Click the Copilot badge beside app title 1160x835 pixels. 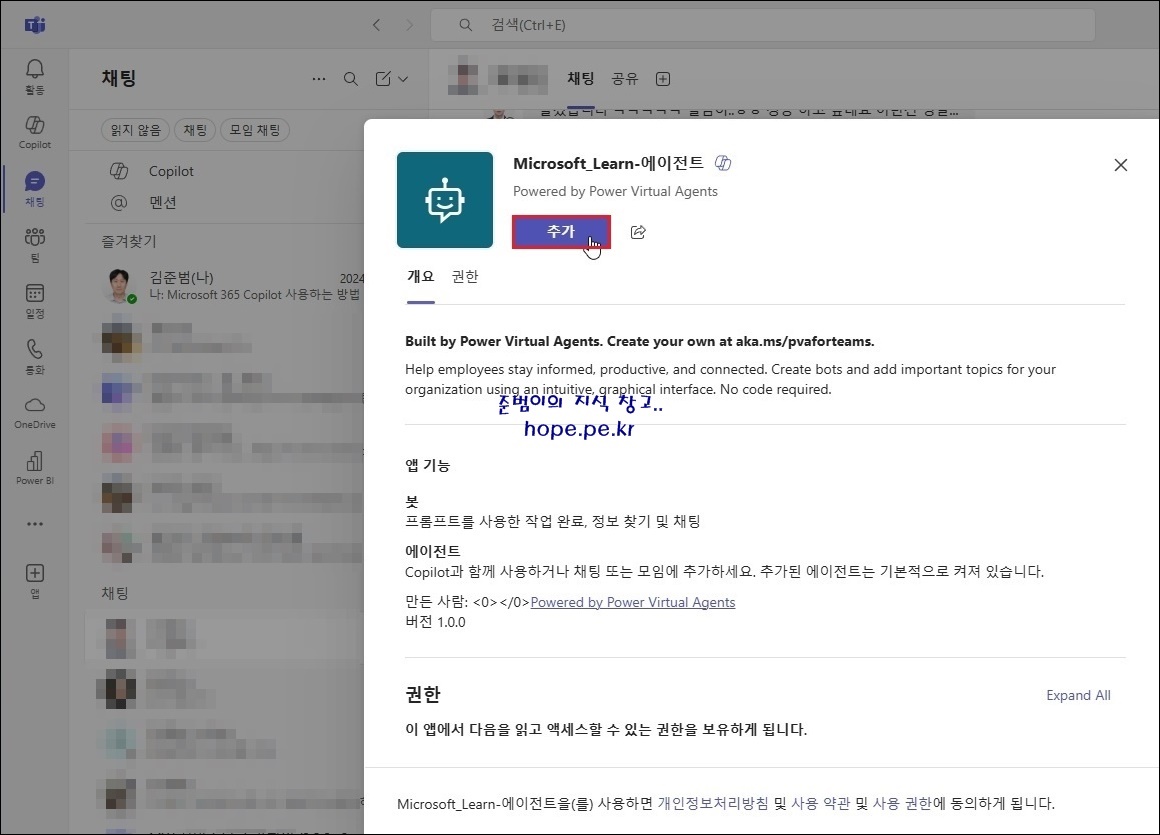pyautogui.click(x=723, y=163)
